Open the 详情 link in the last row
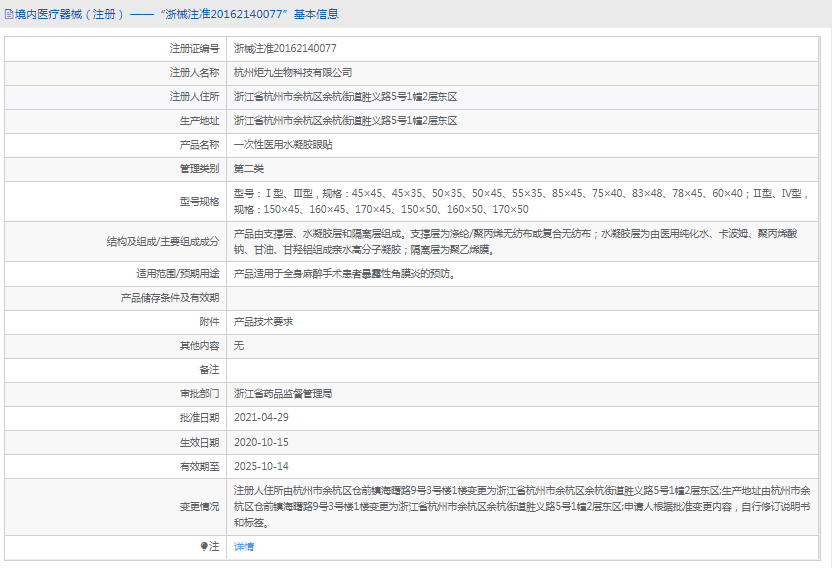 [244, 546]
